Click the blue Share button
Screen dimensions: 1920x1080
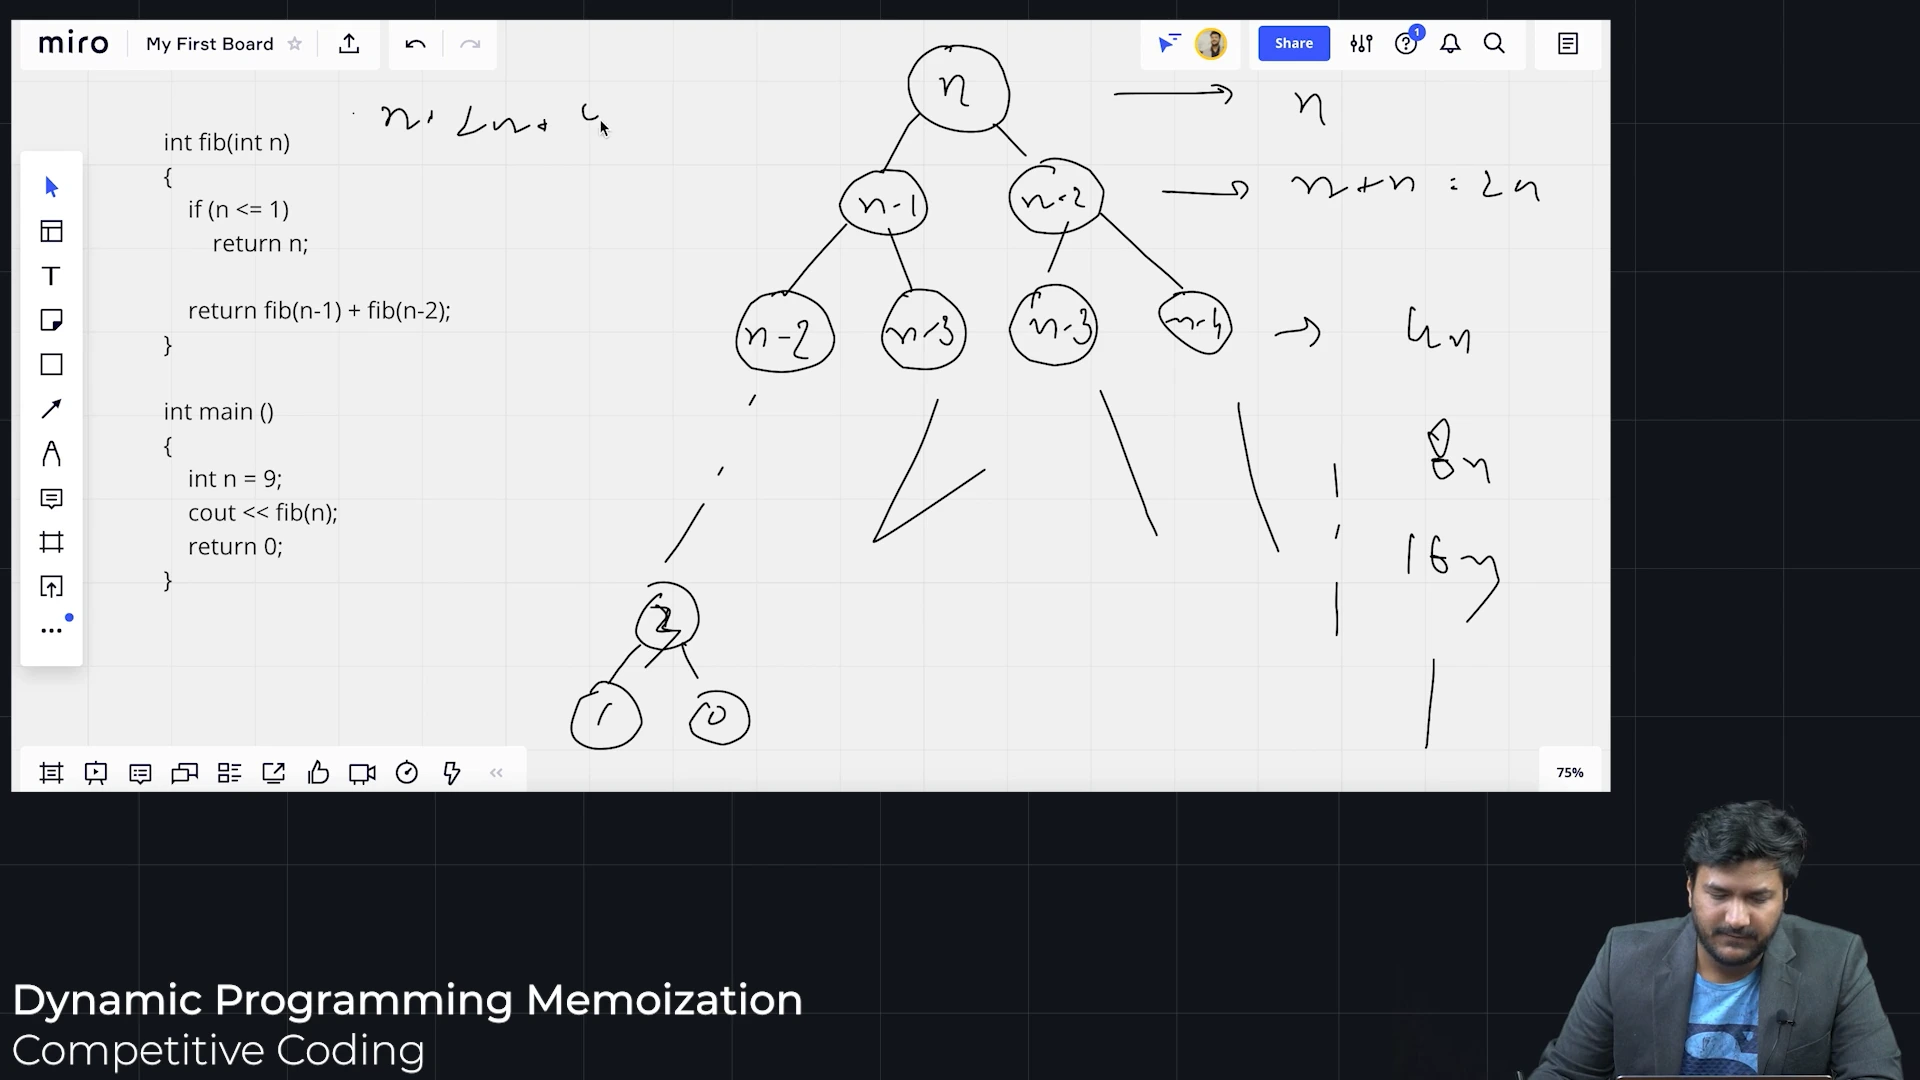tap(1293, 44)
